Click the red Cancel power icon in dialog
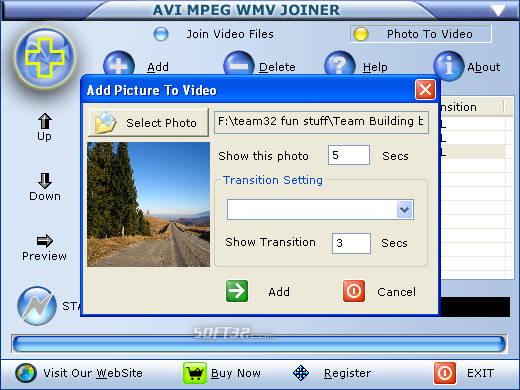This screenshot has width=520, height=390. 354,291
